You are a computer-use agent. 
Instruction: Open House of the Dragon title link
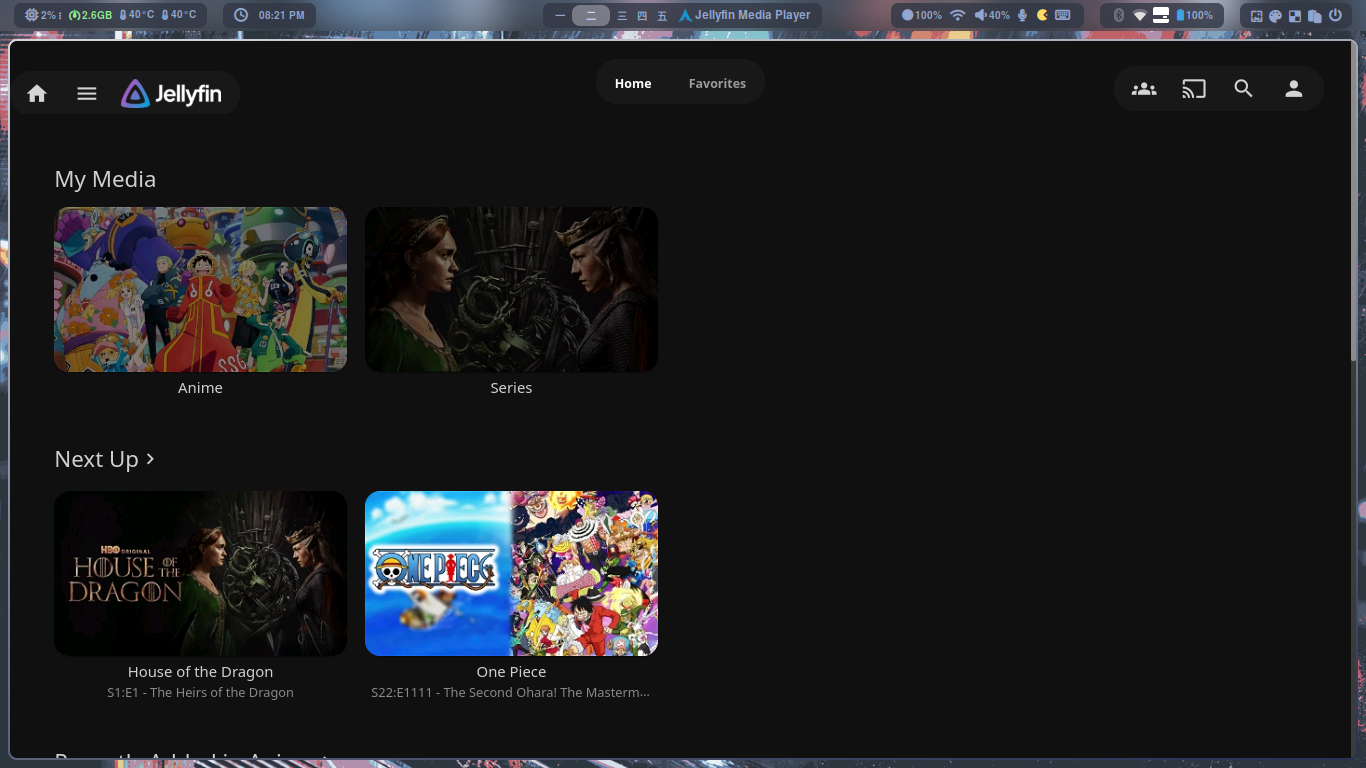click(x=200, y=672)
